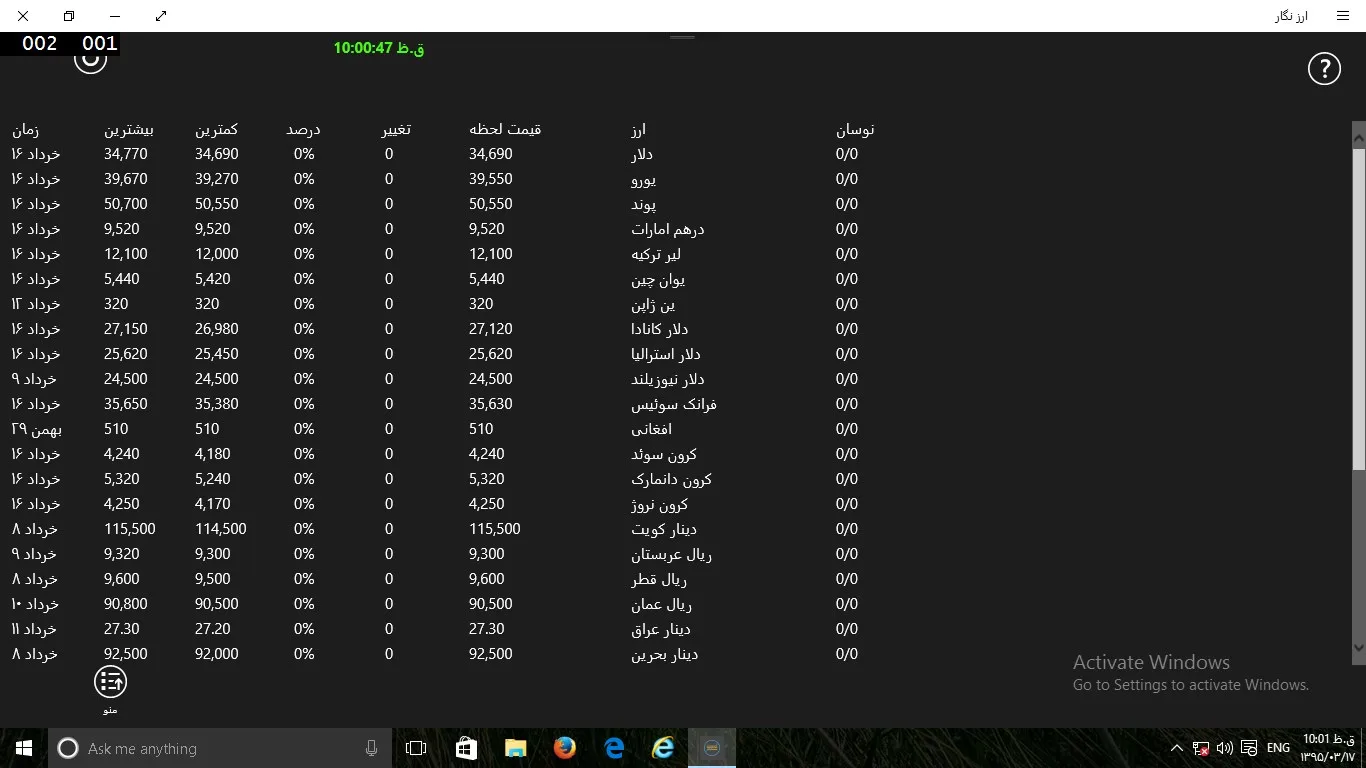Open the Windows Start menu
The height and width of the screenshot is (768, 1366).
click(x=24, y=748)
